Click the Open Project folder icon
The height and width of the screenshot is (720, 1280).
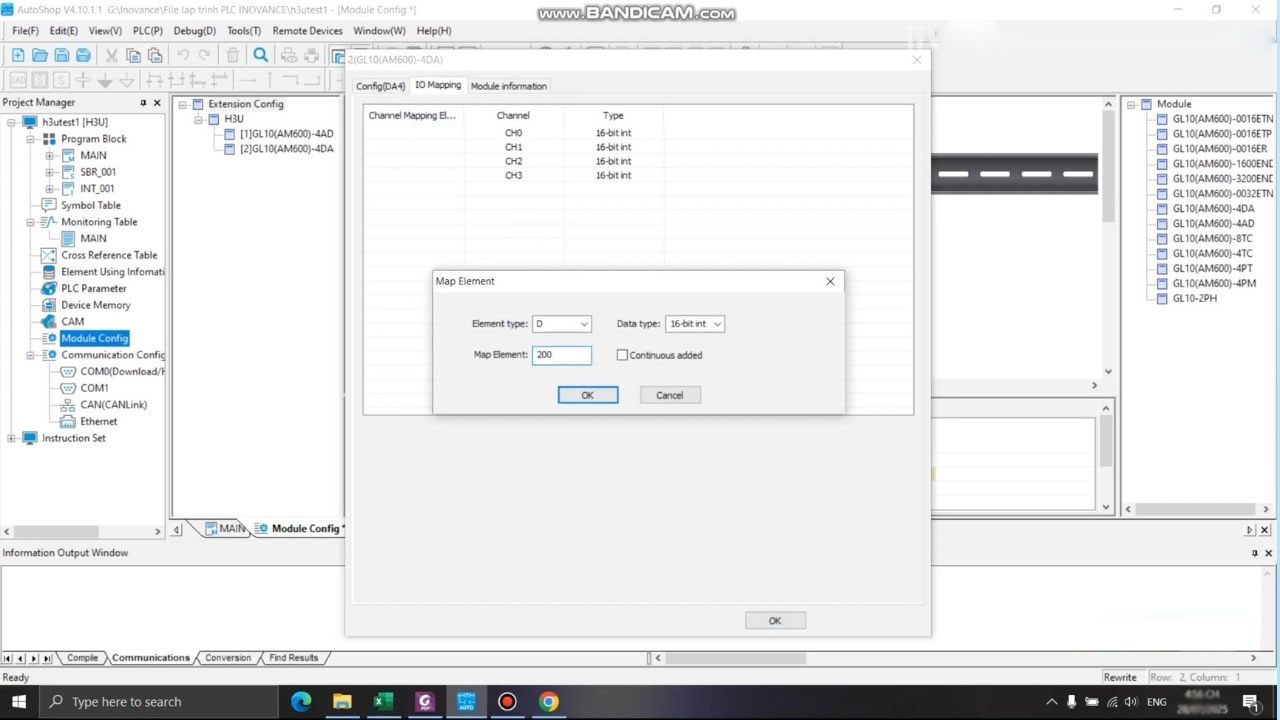40,55
